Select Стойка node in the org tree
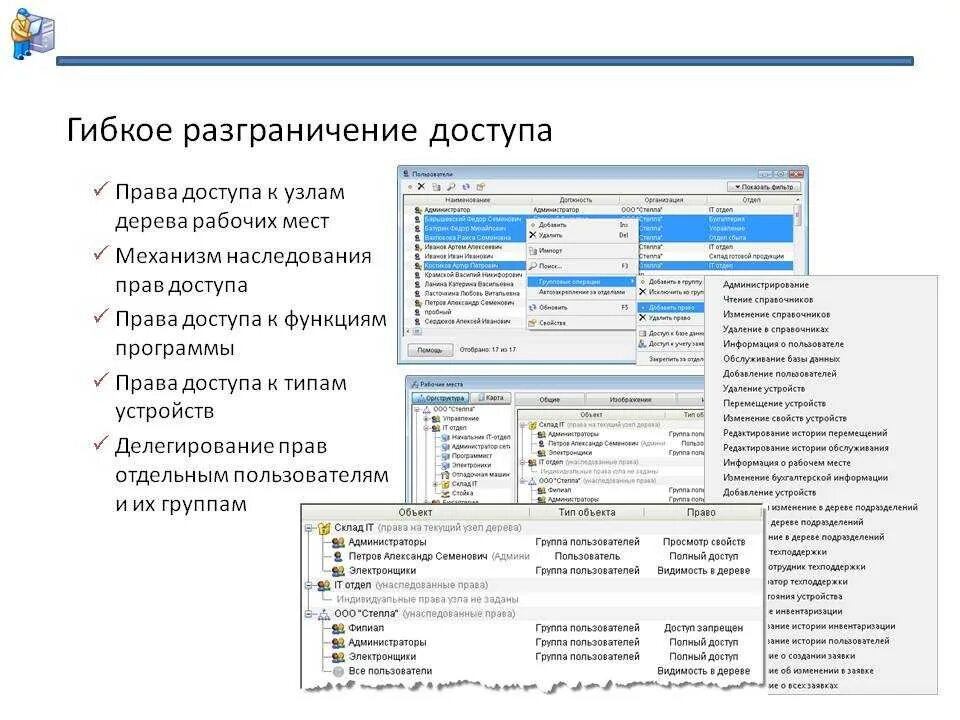The image size is (960, 720). point(462,493)
